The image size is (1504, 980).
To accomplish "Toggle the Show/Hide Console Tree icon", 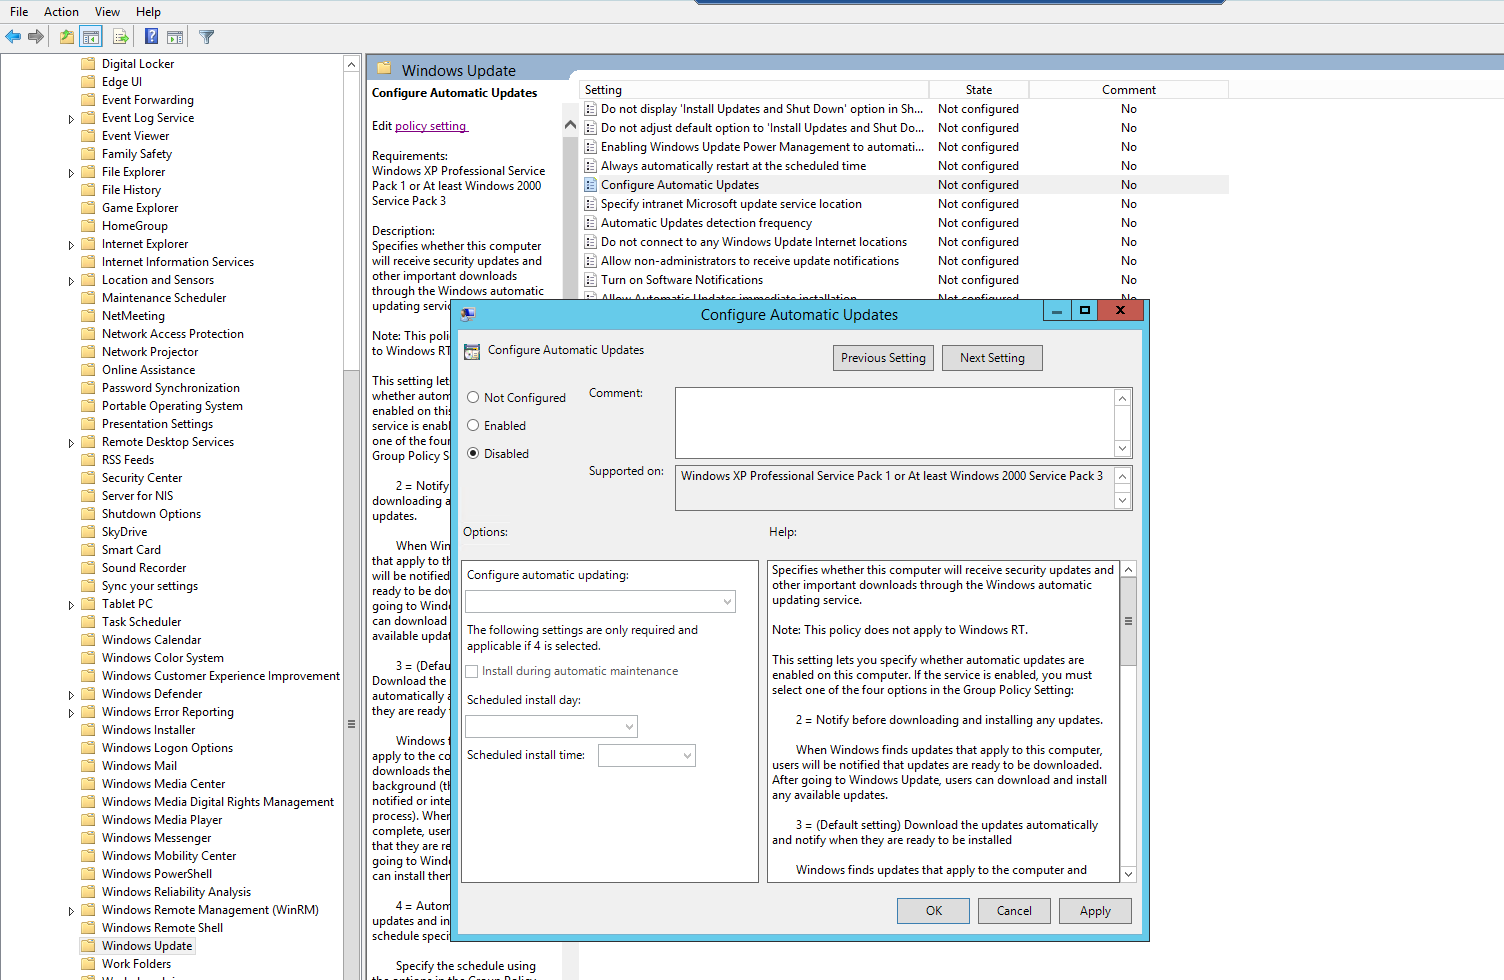I will 90,36.
